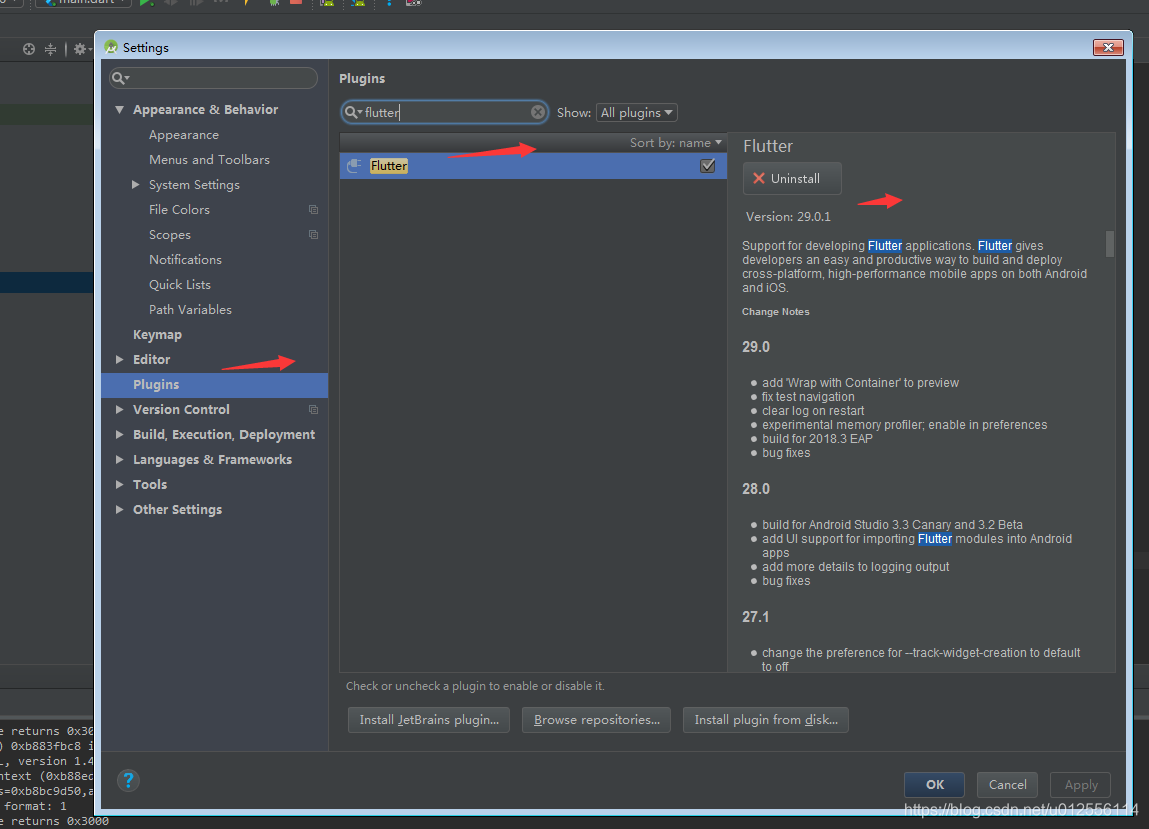The width and height of the screenshot is (1149, 829).
Task: Click the Version: 29.0.1 text
Action: (788, 217)
